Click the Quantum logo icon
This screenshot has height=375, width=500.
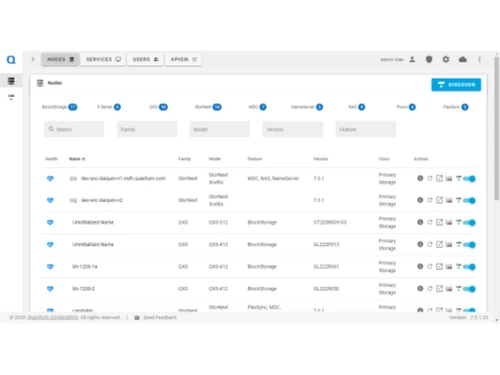[11, 60]
